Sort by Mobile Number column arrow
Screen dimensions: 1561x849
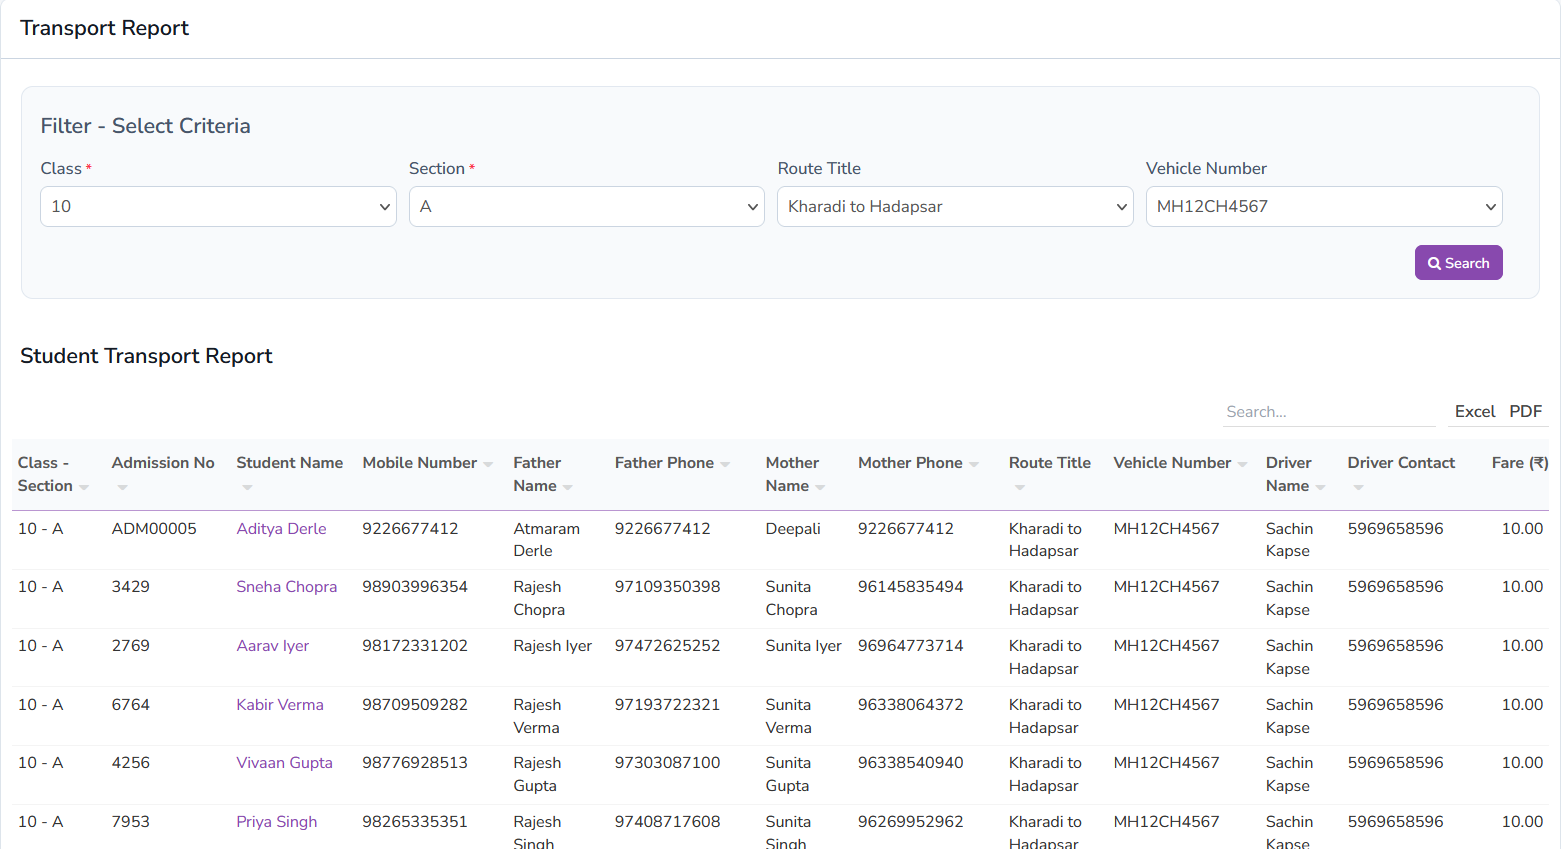tap(488, 464)
